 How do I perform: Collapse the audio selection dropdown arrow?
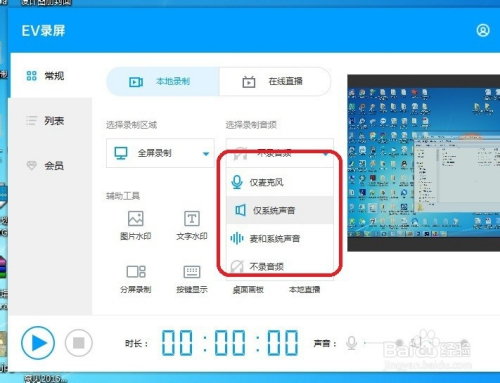coord(326,154)
